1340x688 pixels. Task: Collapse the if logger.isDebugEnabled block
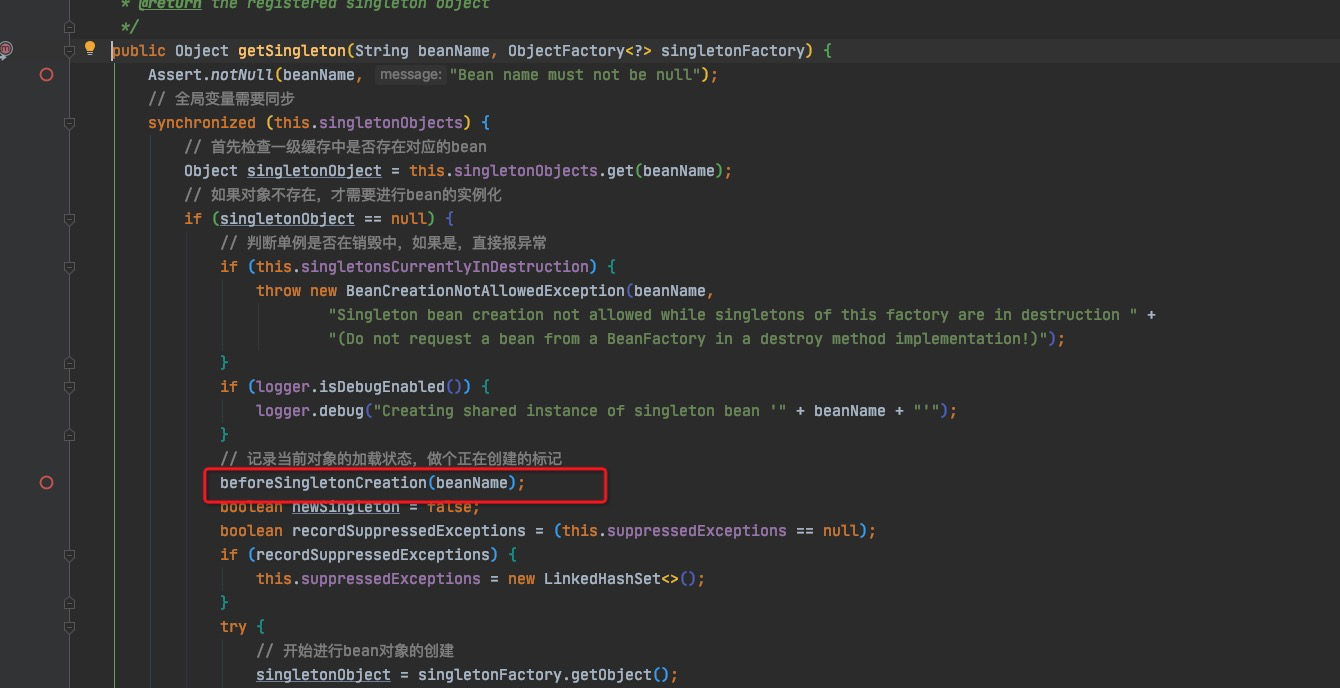coord(69,387)
